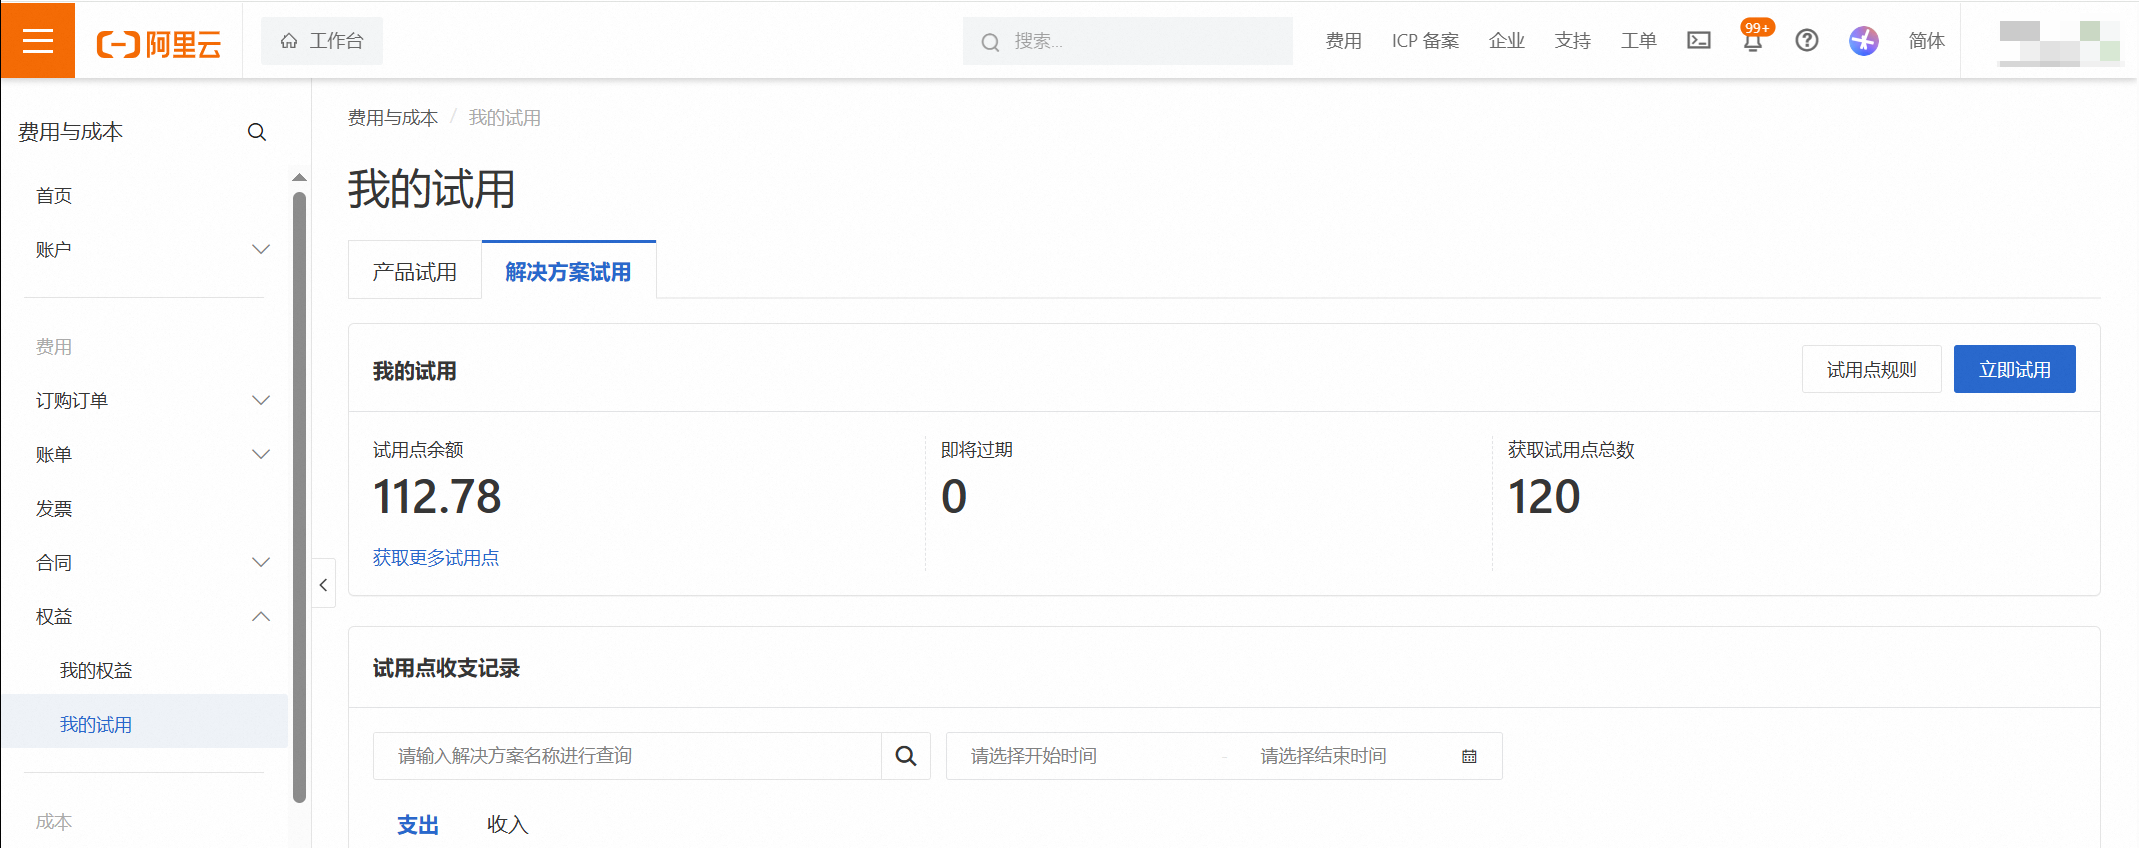
Task: Click the Alibaba Cloud logo
Action: tap(159, 44)
